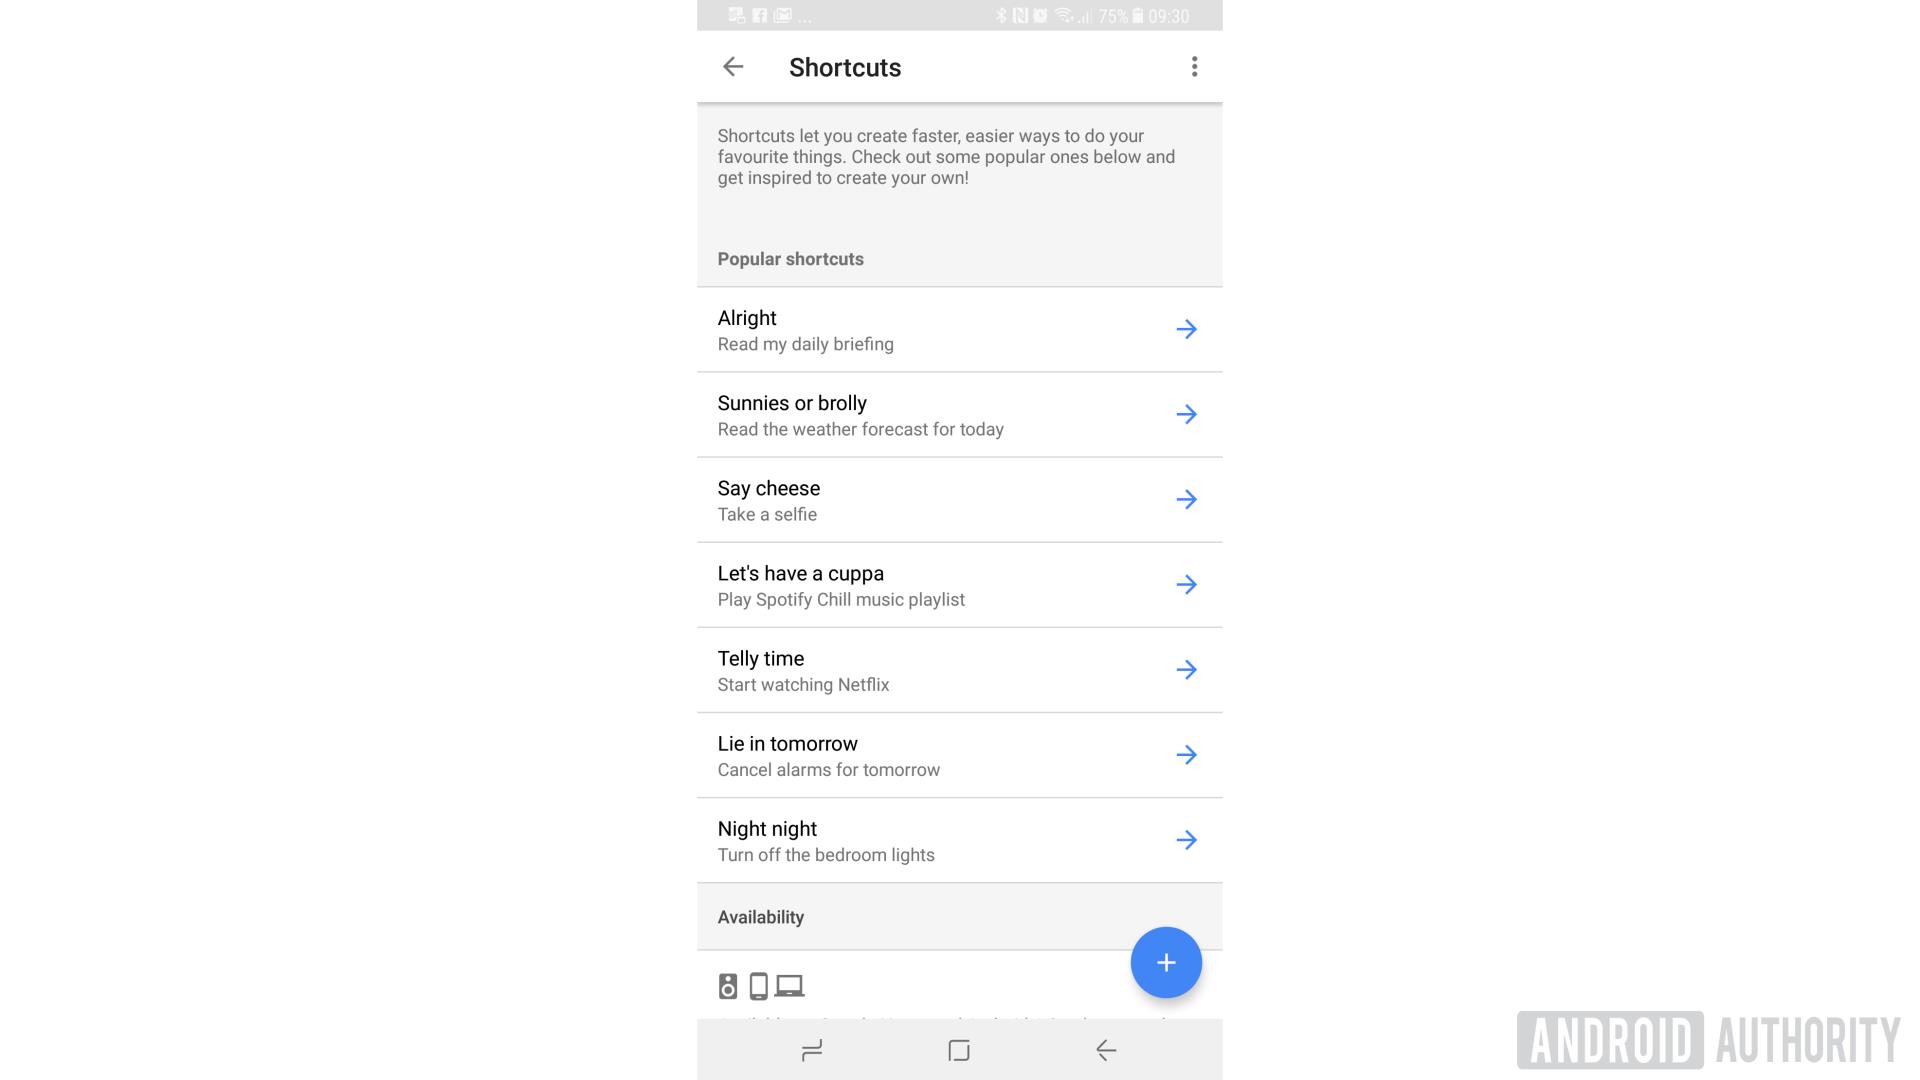Tap the Say cheese selfie shortcut arrow
The height and width of the screenshot is (1080, 1920).
1184,498
